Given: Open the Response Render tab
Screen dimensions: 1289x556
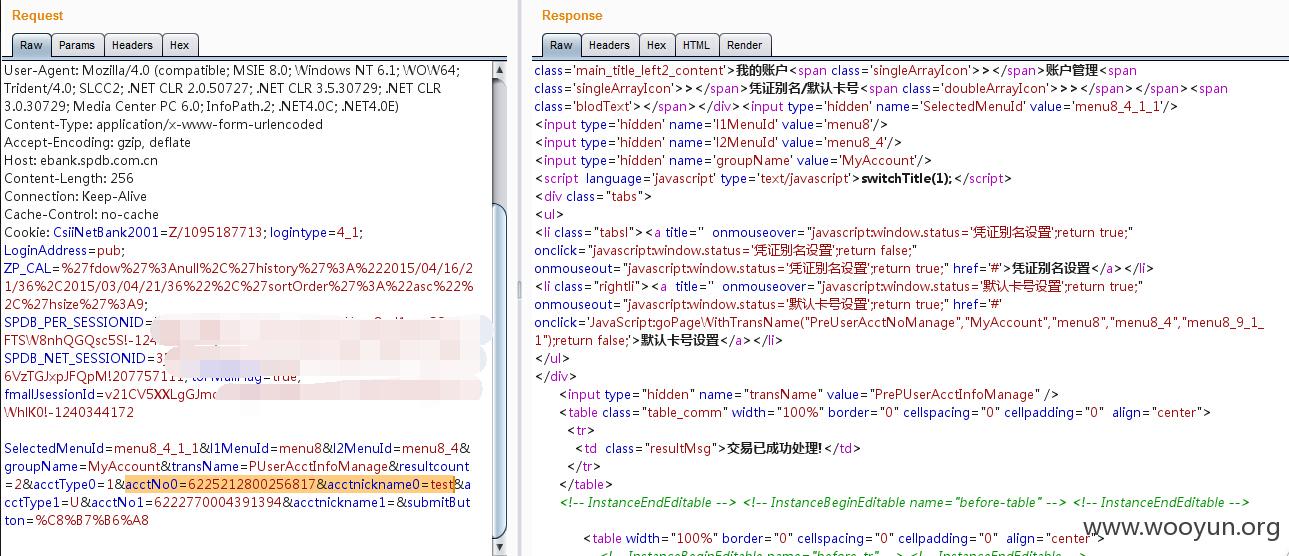Looking at the screenshot, I should click(x=744, y=45).
